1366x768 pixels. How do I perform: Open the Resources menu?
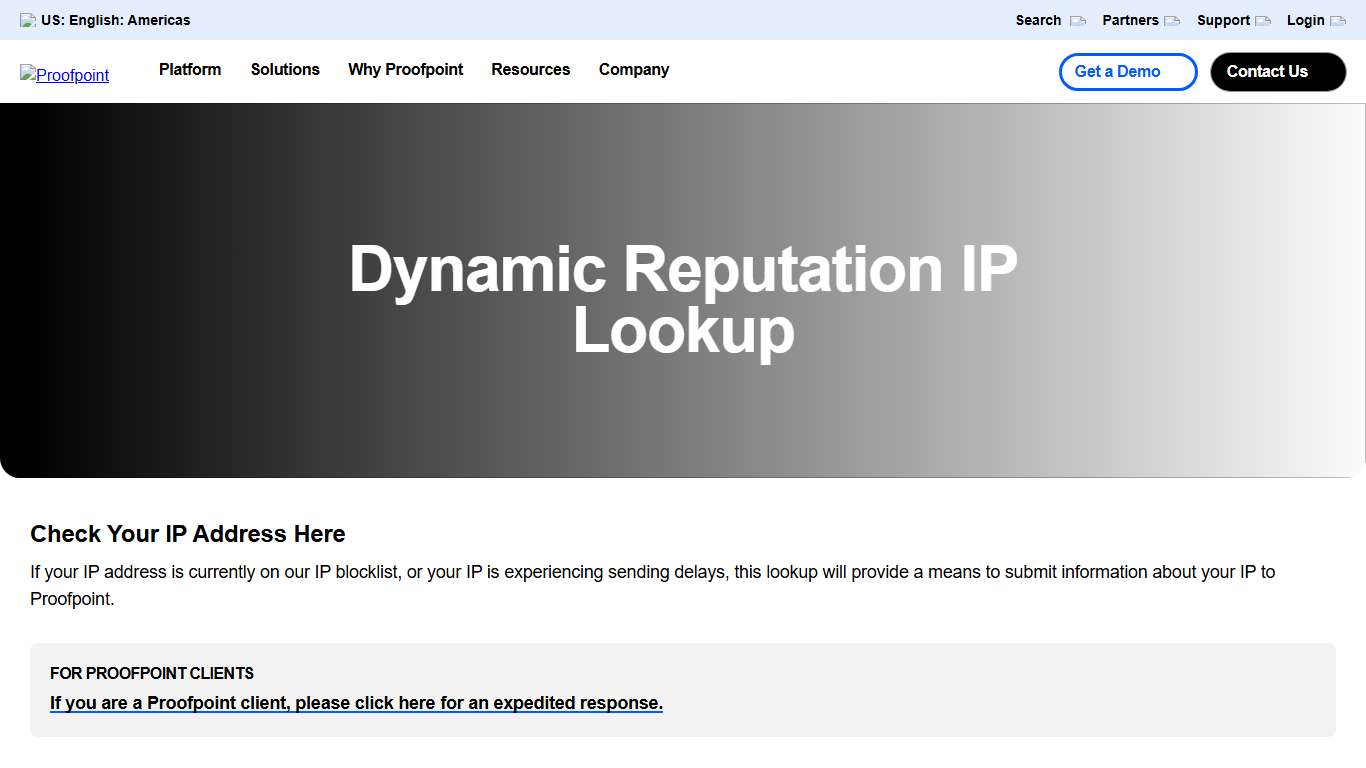[x=530, y=70]
